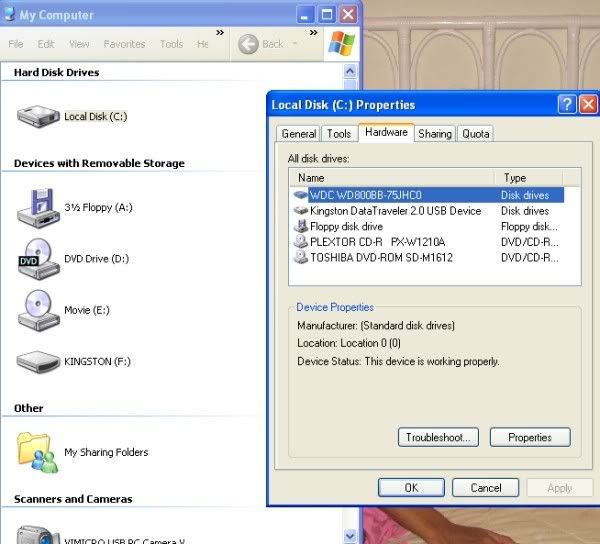Image resolution: width=600 pixels, height=544 pixels.
Task: Close the Local Disk (C:) Properties dialog
Action: pos(589,104)
